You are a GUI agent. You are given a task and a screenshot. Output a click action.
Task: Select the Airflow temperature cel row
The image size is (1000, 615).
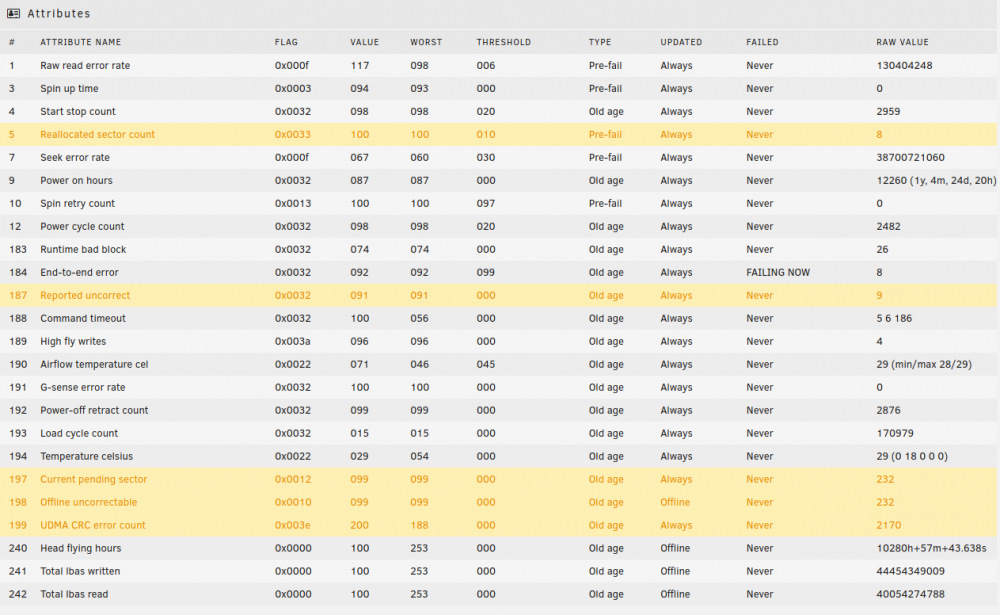pos(499,364)
